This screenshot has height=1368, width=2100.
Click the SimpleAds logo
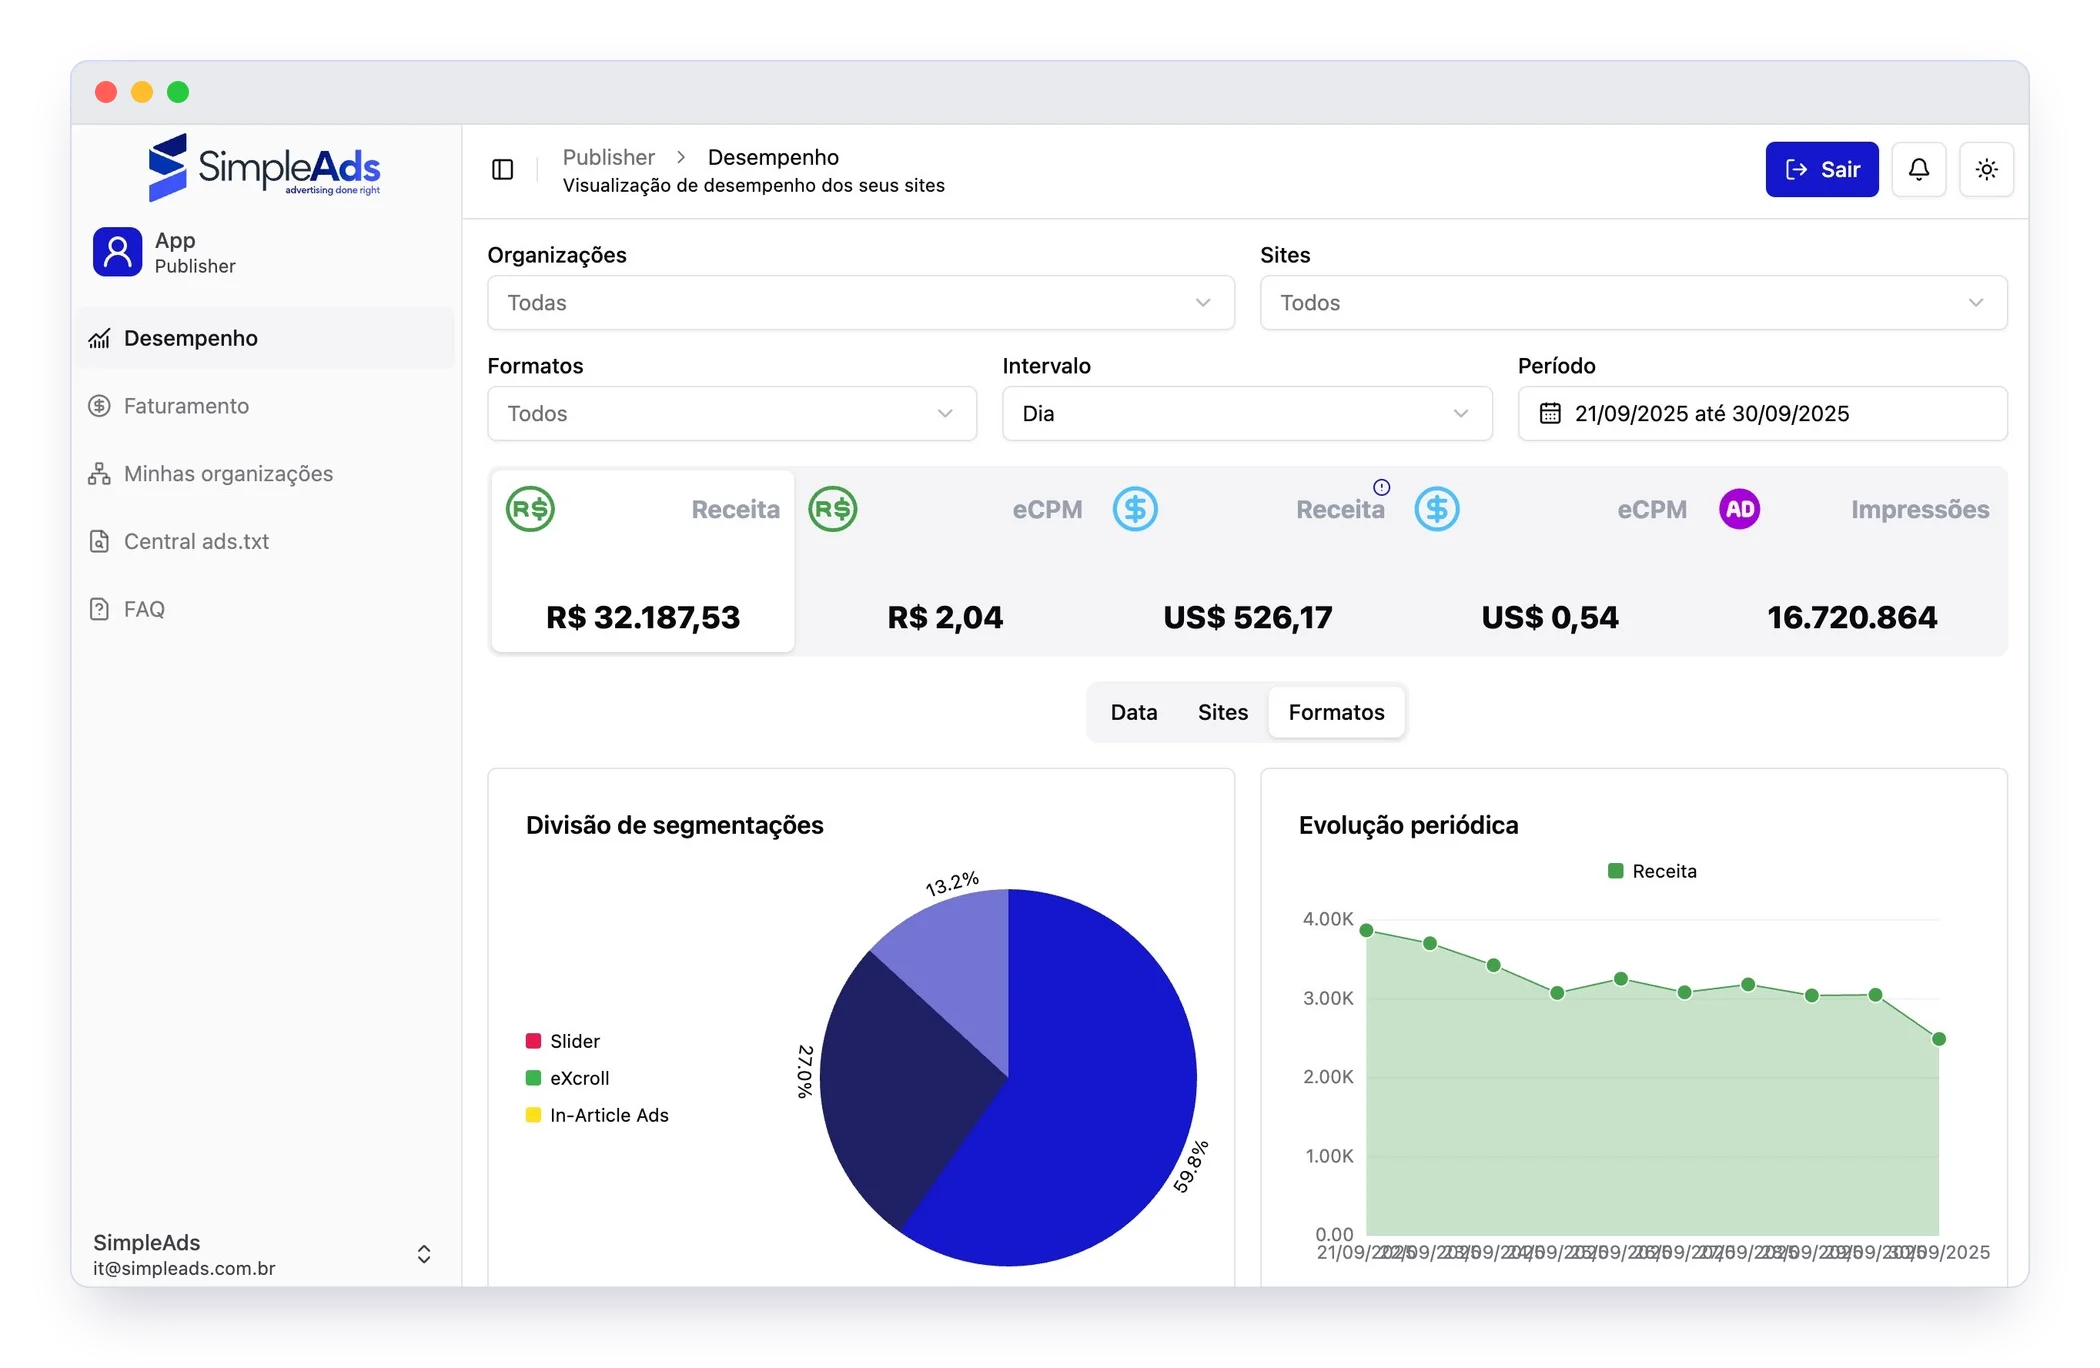(x=264, y=167)
